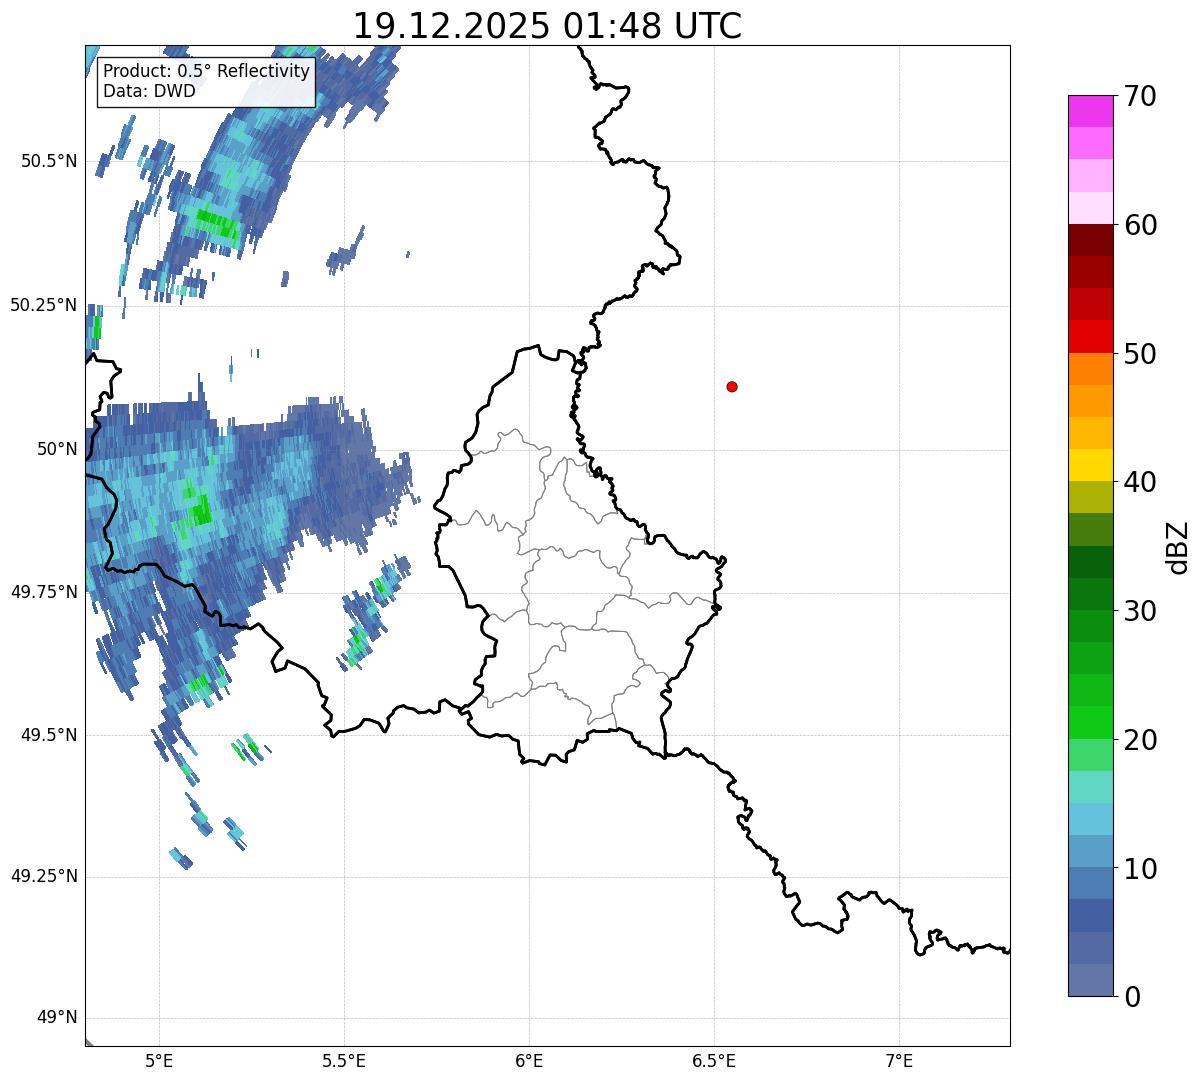Click the 49.5°N latitude label

click(49, 735)
